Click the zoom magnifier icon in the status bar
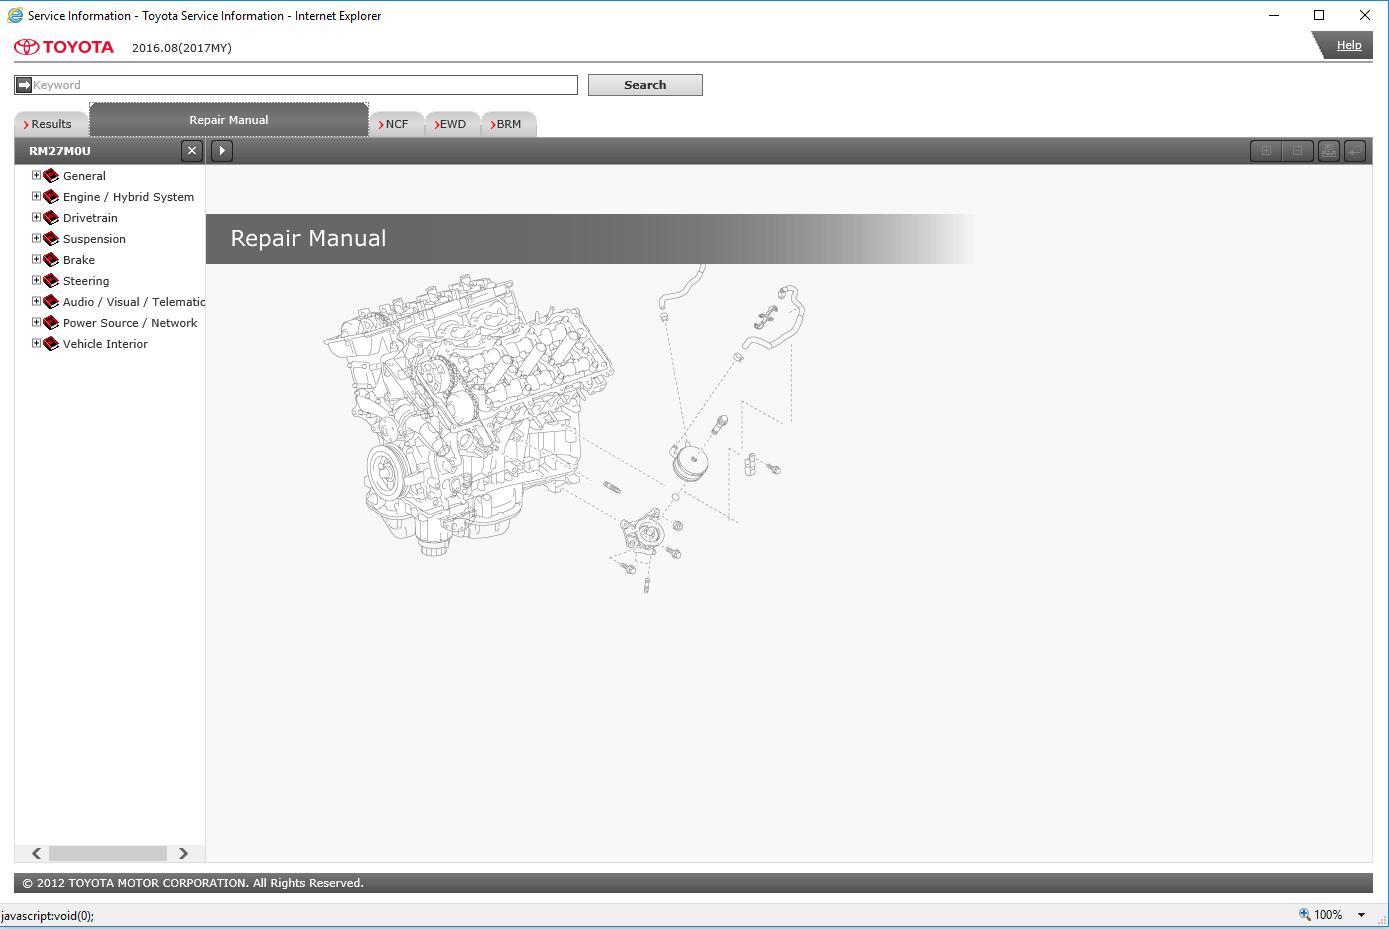This screenshot has width=1389, height=929. (x=1304, y=914)
